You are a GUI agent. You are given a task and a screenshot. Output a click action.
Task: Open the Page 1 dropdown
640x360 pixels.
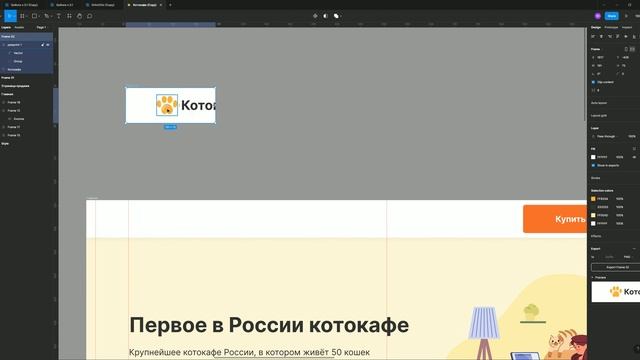(41, 27)
